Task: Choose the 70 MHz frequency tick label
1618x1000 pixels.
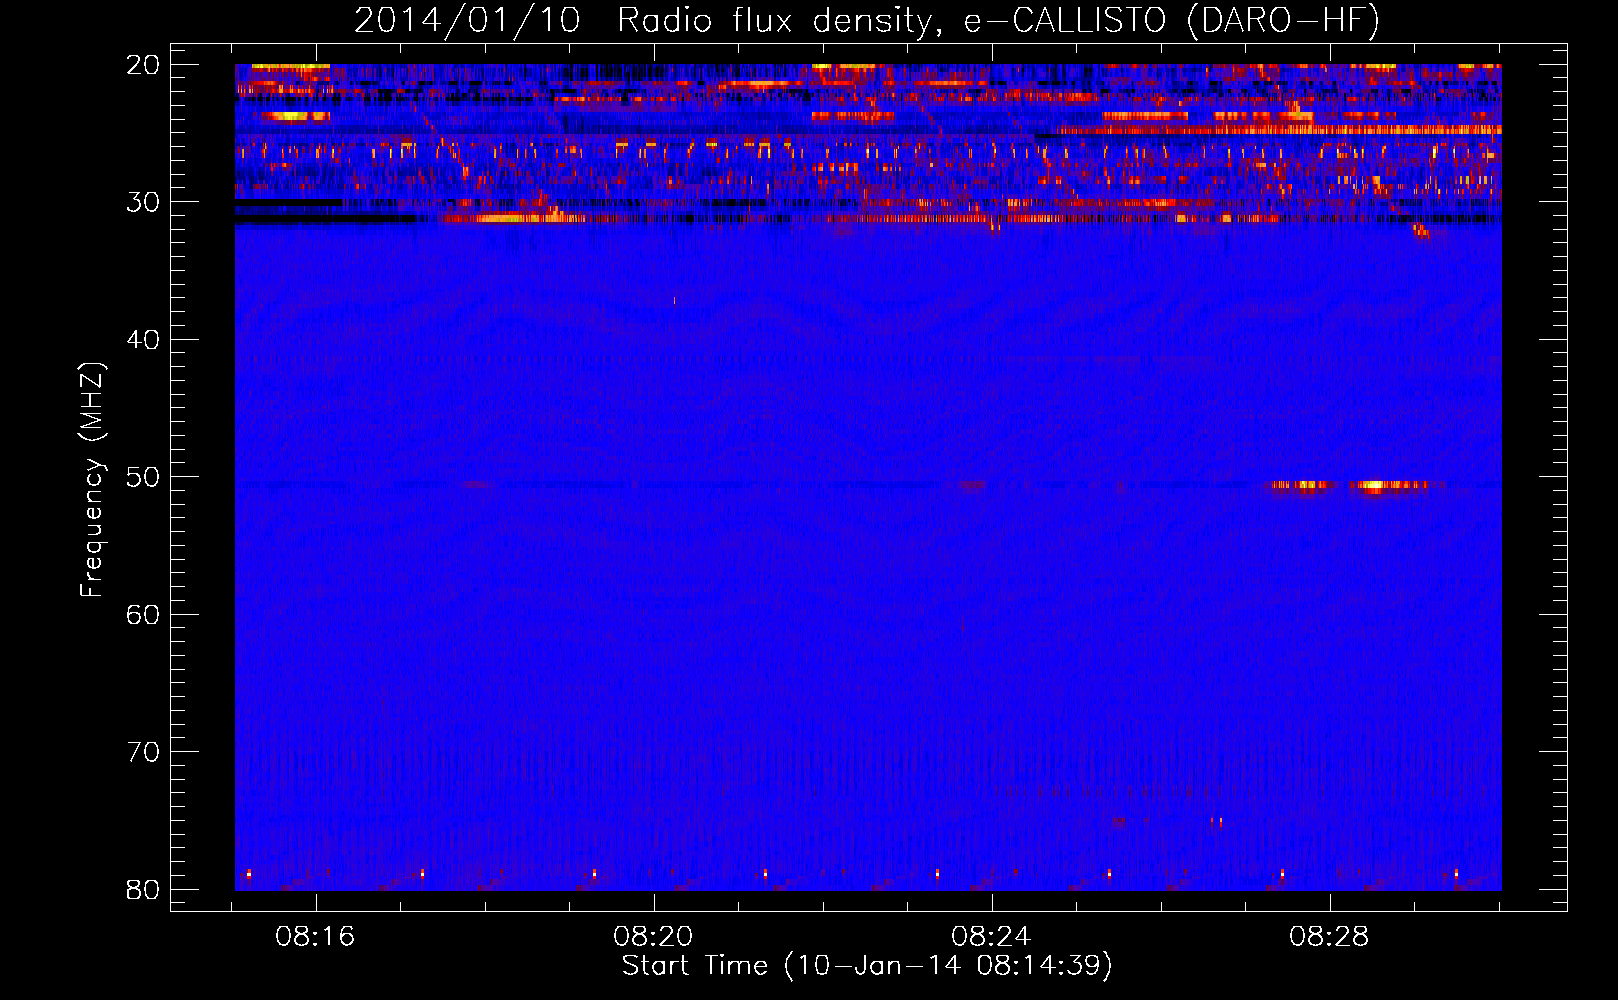Action: (143, 752)
